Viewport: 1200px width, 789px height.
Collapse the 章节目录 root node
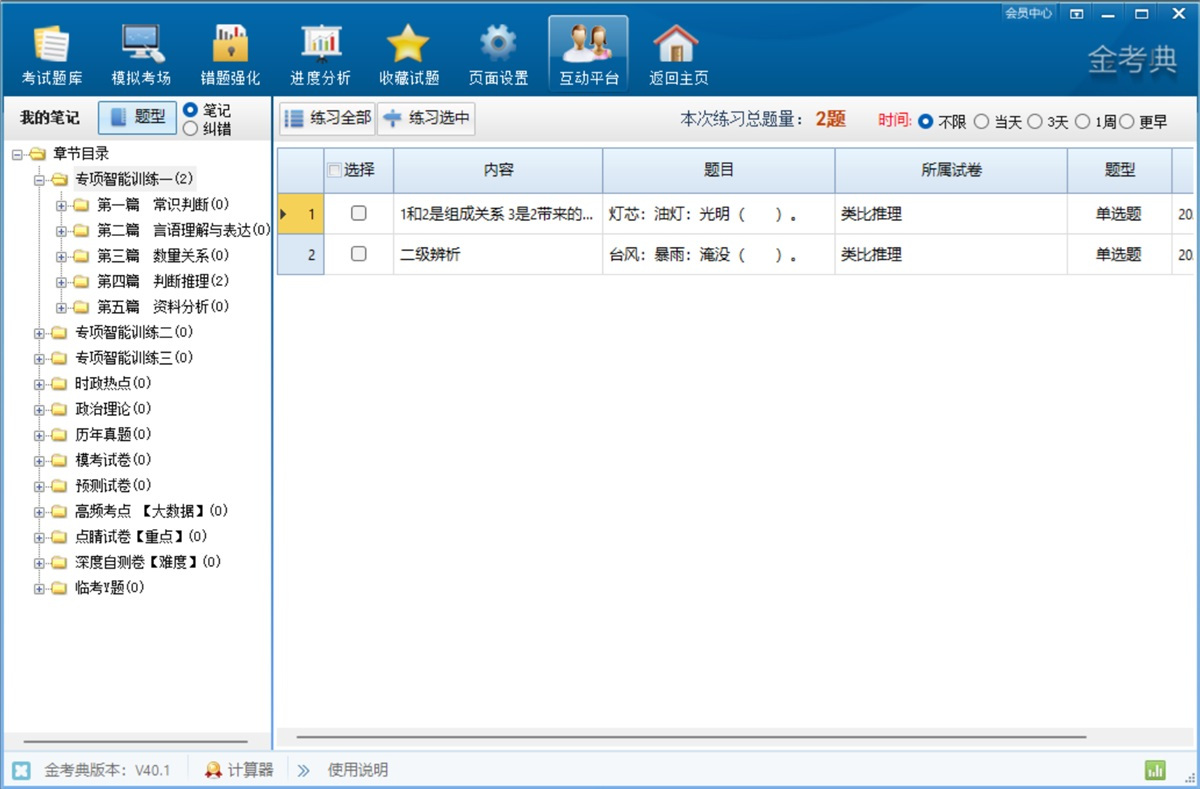(17, 154)
